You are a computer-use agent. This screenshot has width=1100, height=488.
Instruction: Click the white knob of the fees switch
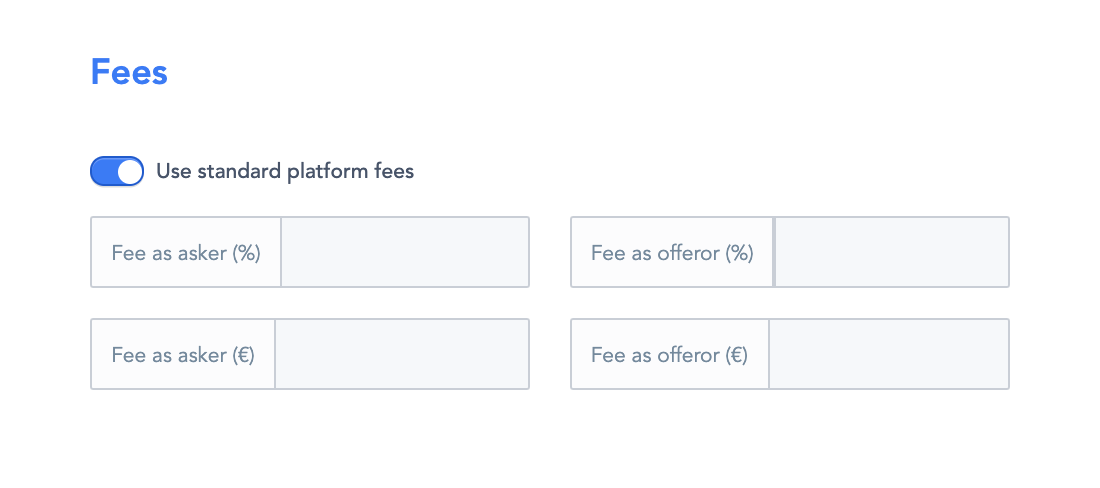pyautogui.click(x=130, y=171)
